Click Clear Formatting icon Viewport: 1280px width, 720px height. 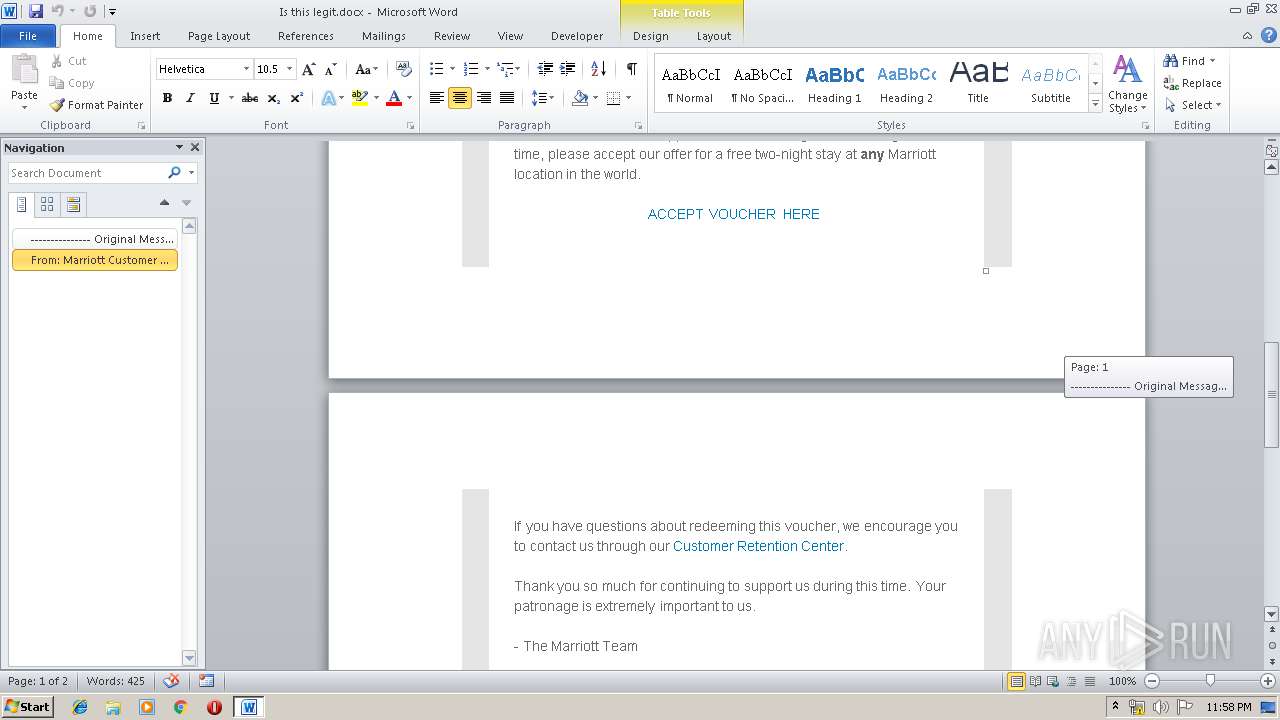pos(404,69)
